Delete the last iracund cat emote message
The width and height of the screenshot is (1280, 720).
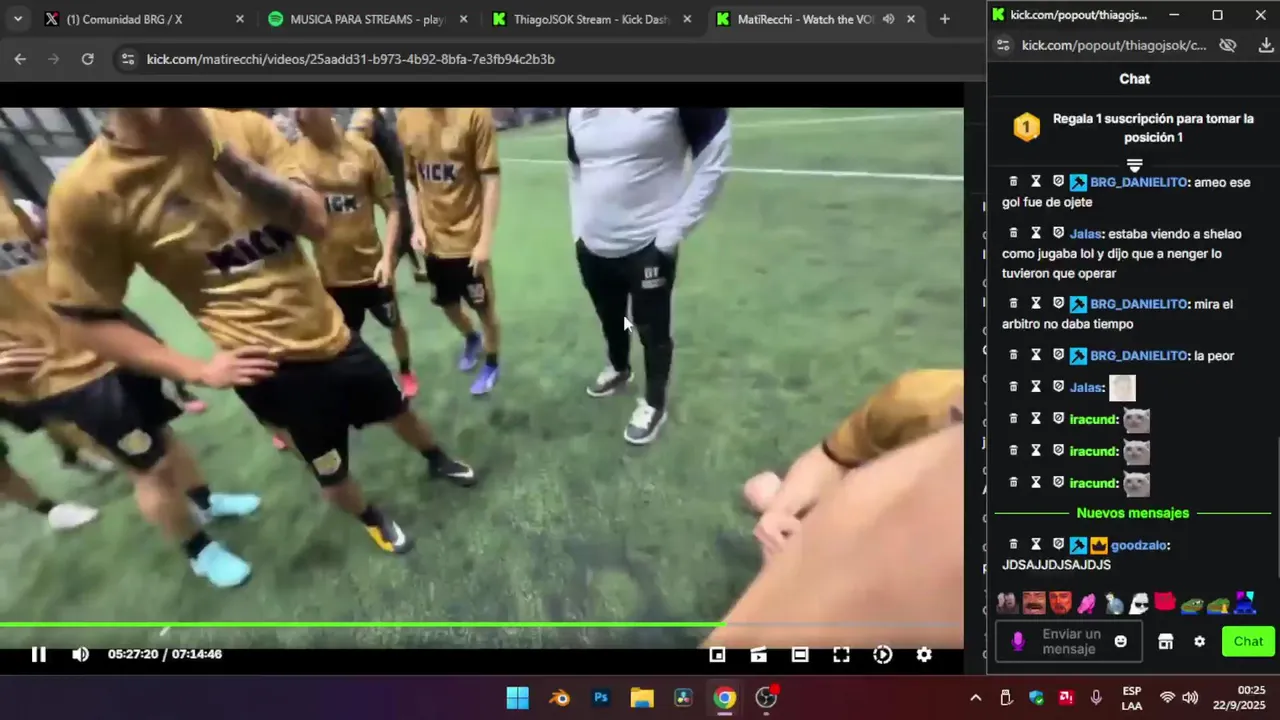tap(1013, 483)
